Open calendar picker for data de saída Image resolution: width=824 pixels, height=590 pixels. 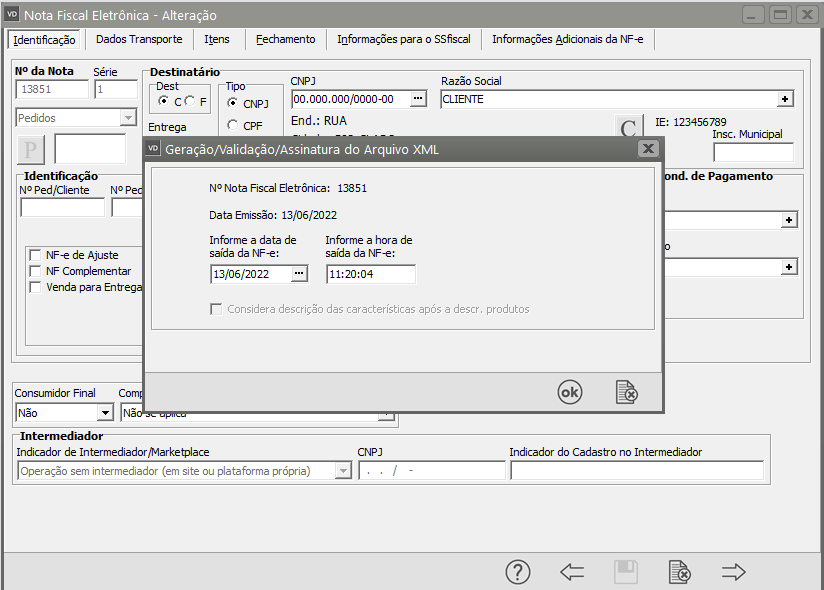298,274
